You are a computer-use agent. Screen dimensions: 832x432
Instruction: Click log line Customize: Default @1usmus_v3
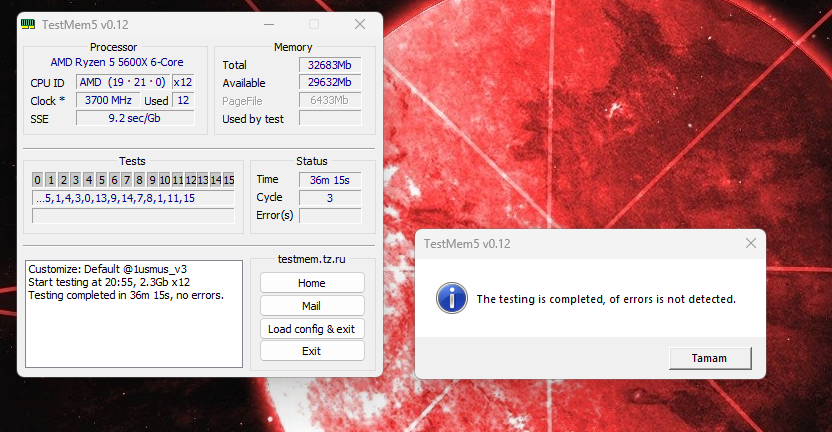(108, 269)
